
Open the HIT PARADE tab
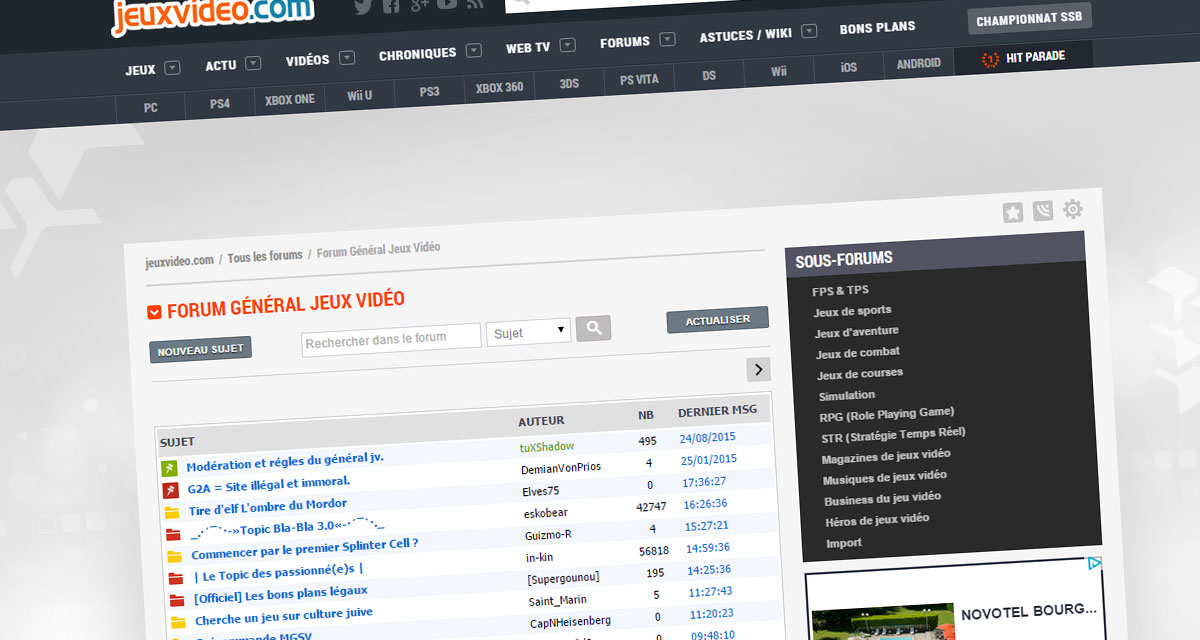pos(1023,57)
